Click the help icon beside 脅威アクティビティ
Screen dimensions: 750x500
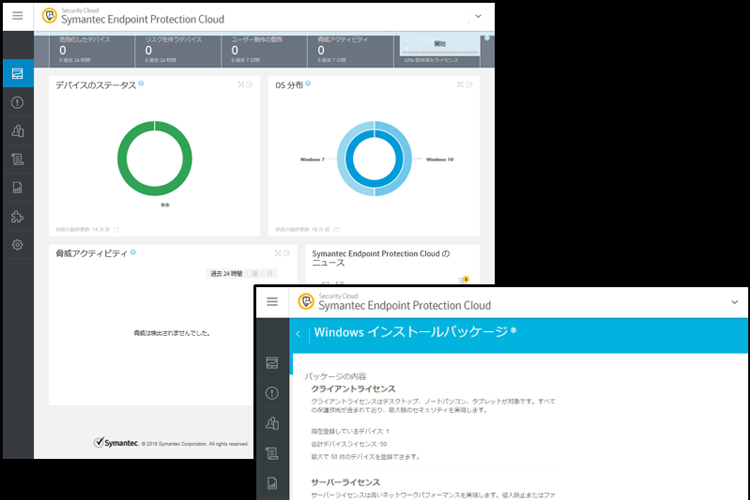click(x=133, y=252)
